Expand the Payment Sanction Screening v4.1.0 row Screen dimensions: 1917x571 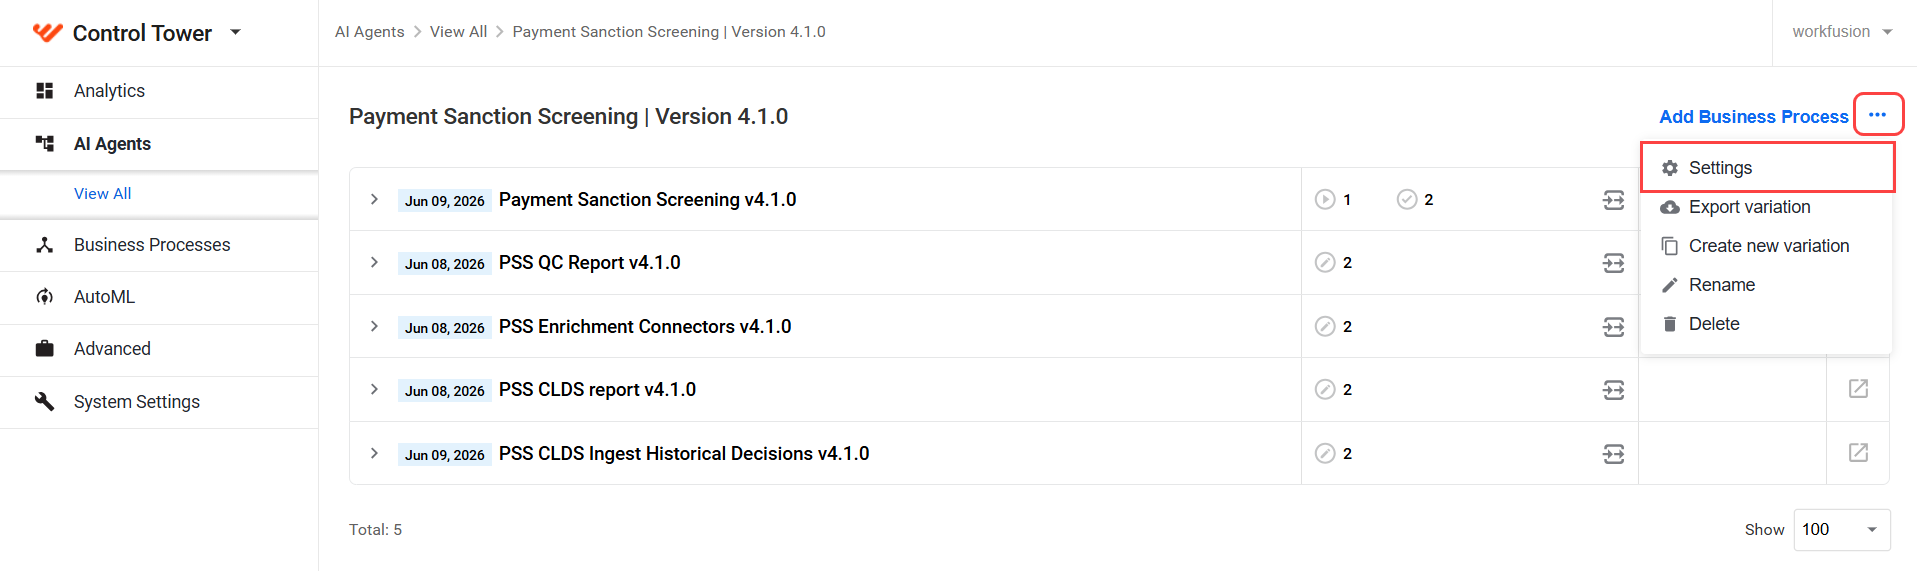[374, 199]
